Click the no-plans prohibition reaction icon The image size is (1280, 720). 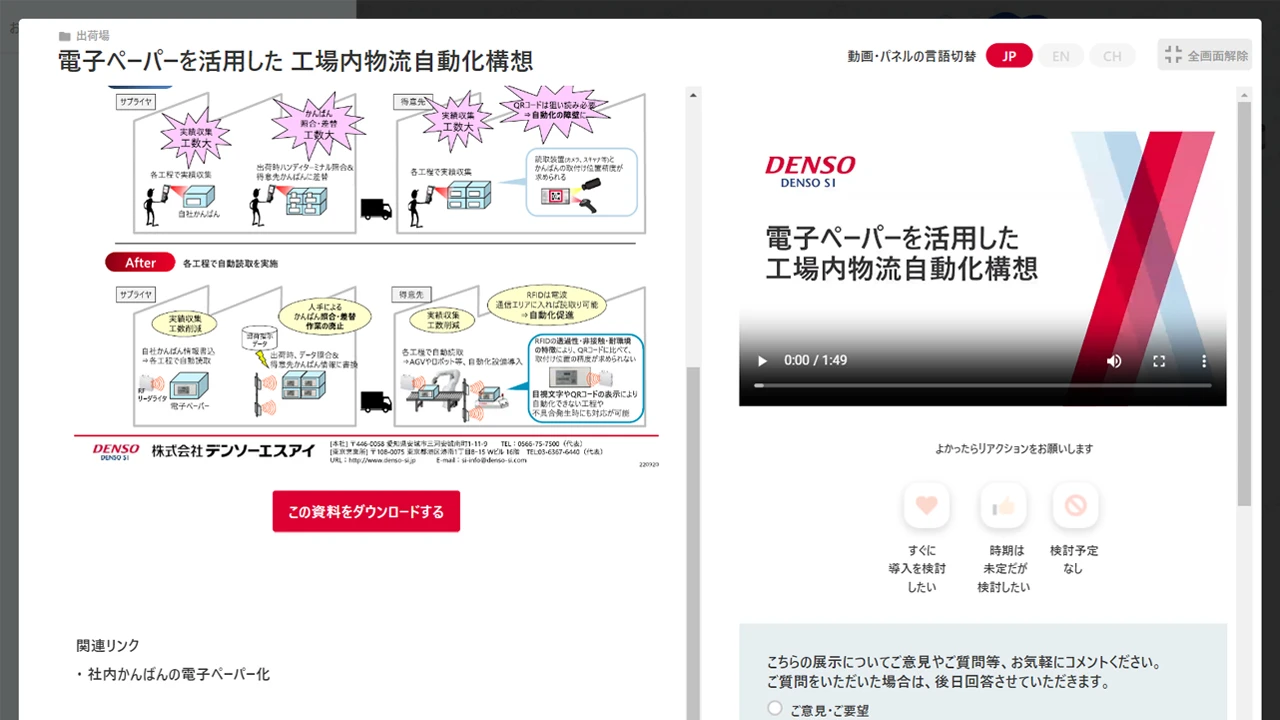(1075, 506)
